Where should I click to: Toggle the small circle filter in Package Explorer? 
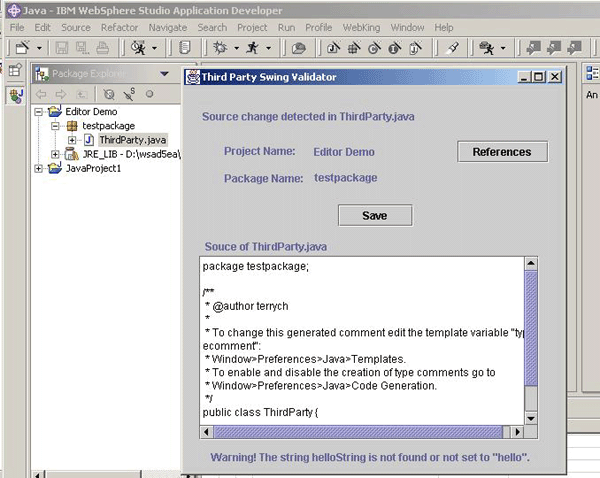(150, 94)
